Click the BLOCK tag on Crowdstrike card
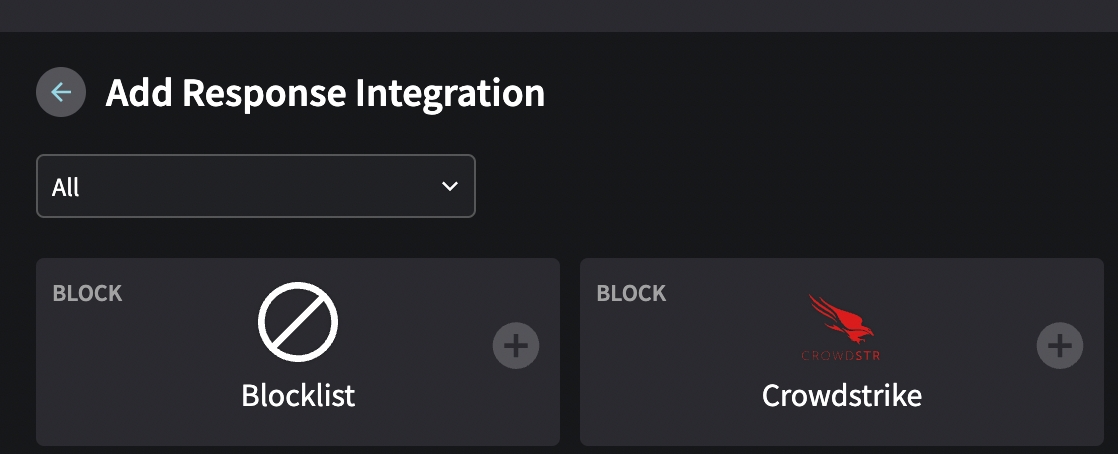The height and width of the screenshot is (454, 1118). coord(631,294)
